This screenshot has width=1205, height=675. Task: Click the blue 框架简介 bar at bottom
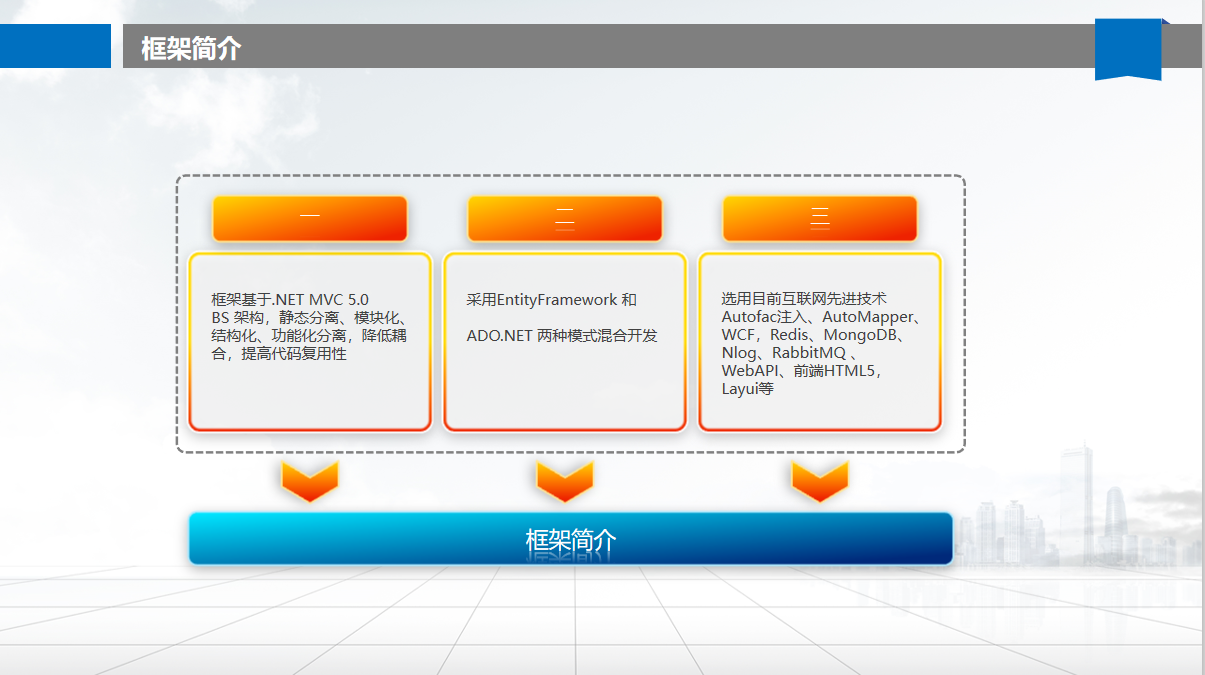pos(571,539)
